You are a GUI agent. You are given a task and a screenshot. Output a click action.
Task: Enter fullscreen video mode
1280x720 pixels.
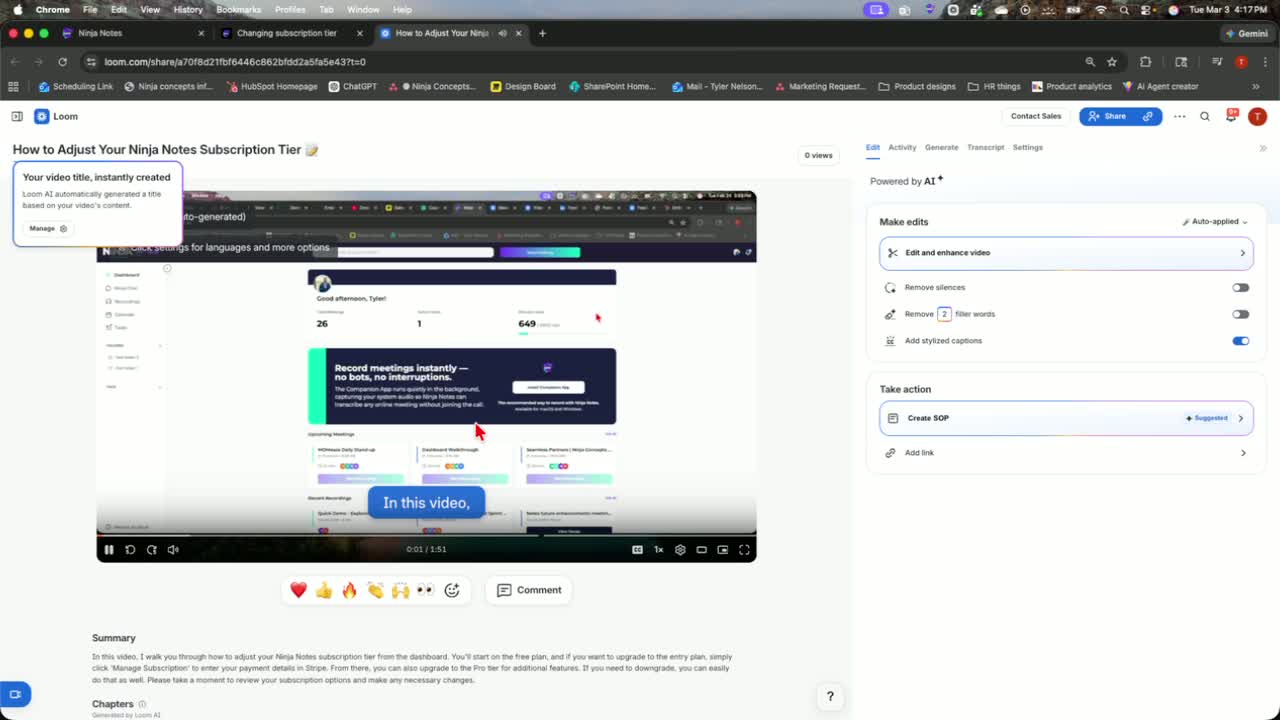[744, 549]
